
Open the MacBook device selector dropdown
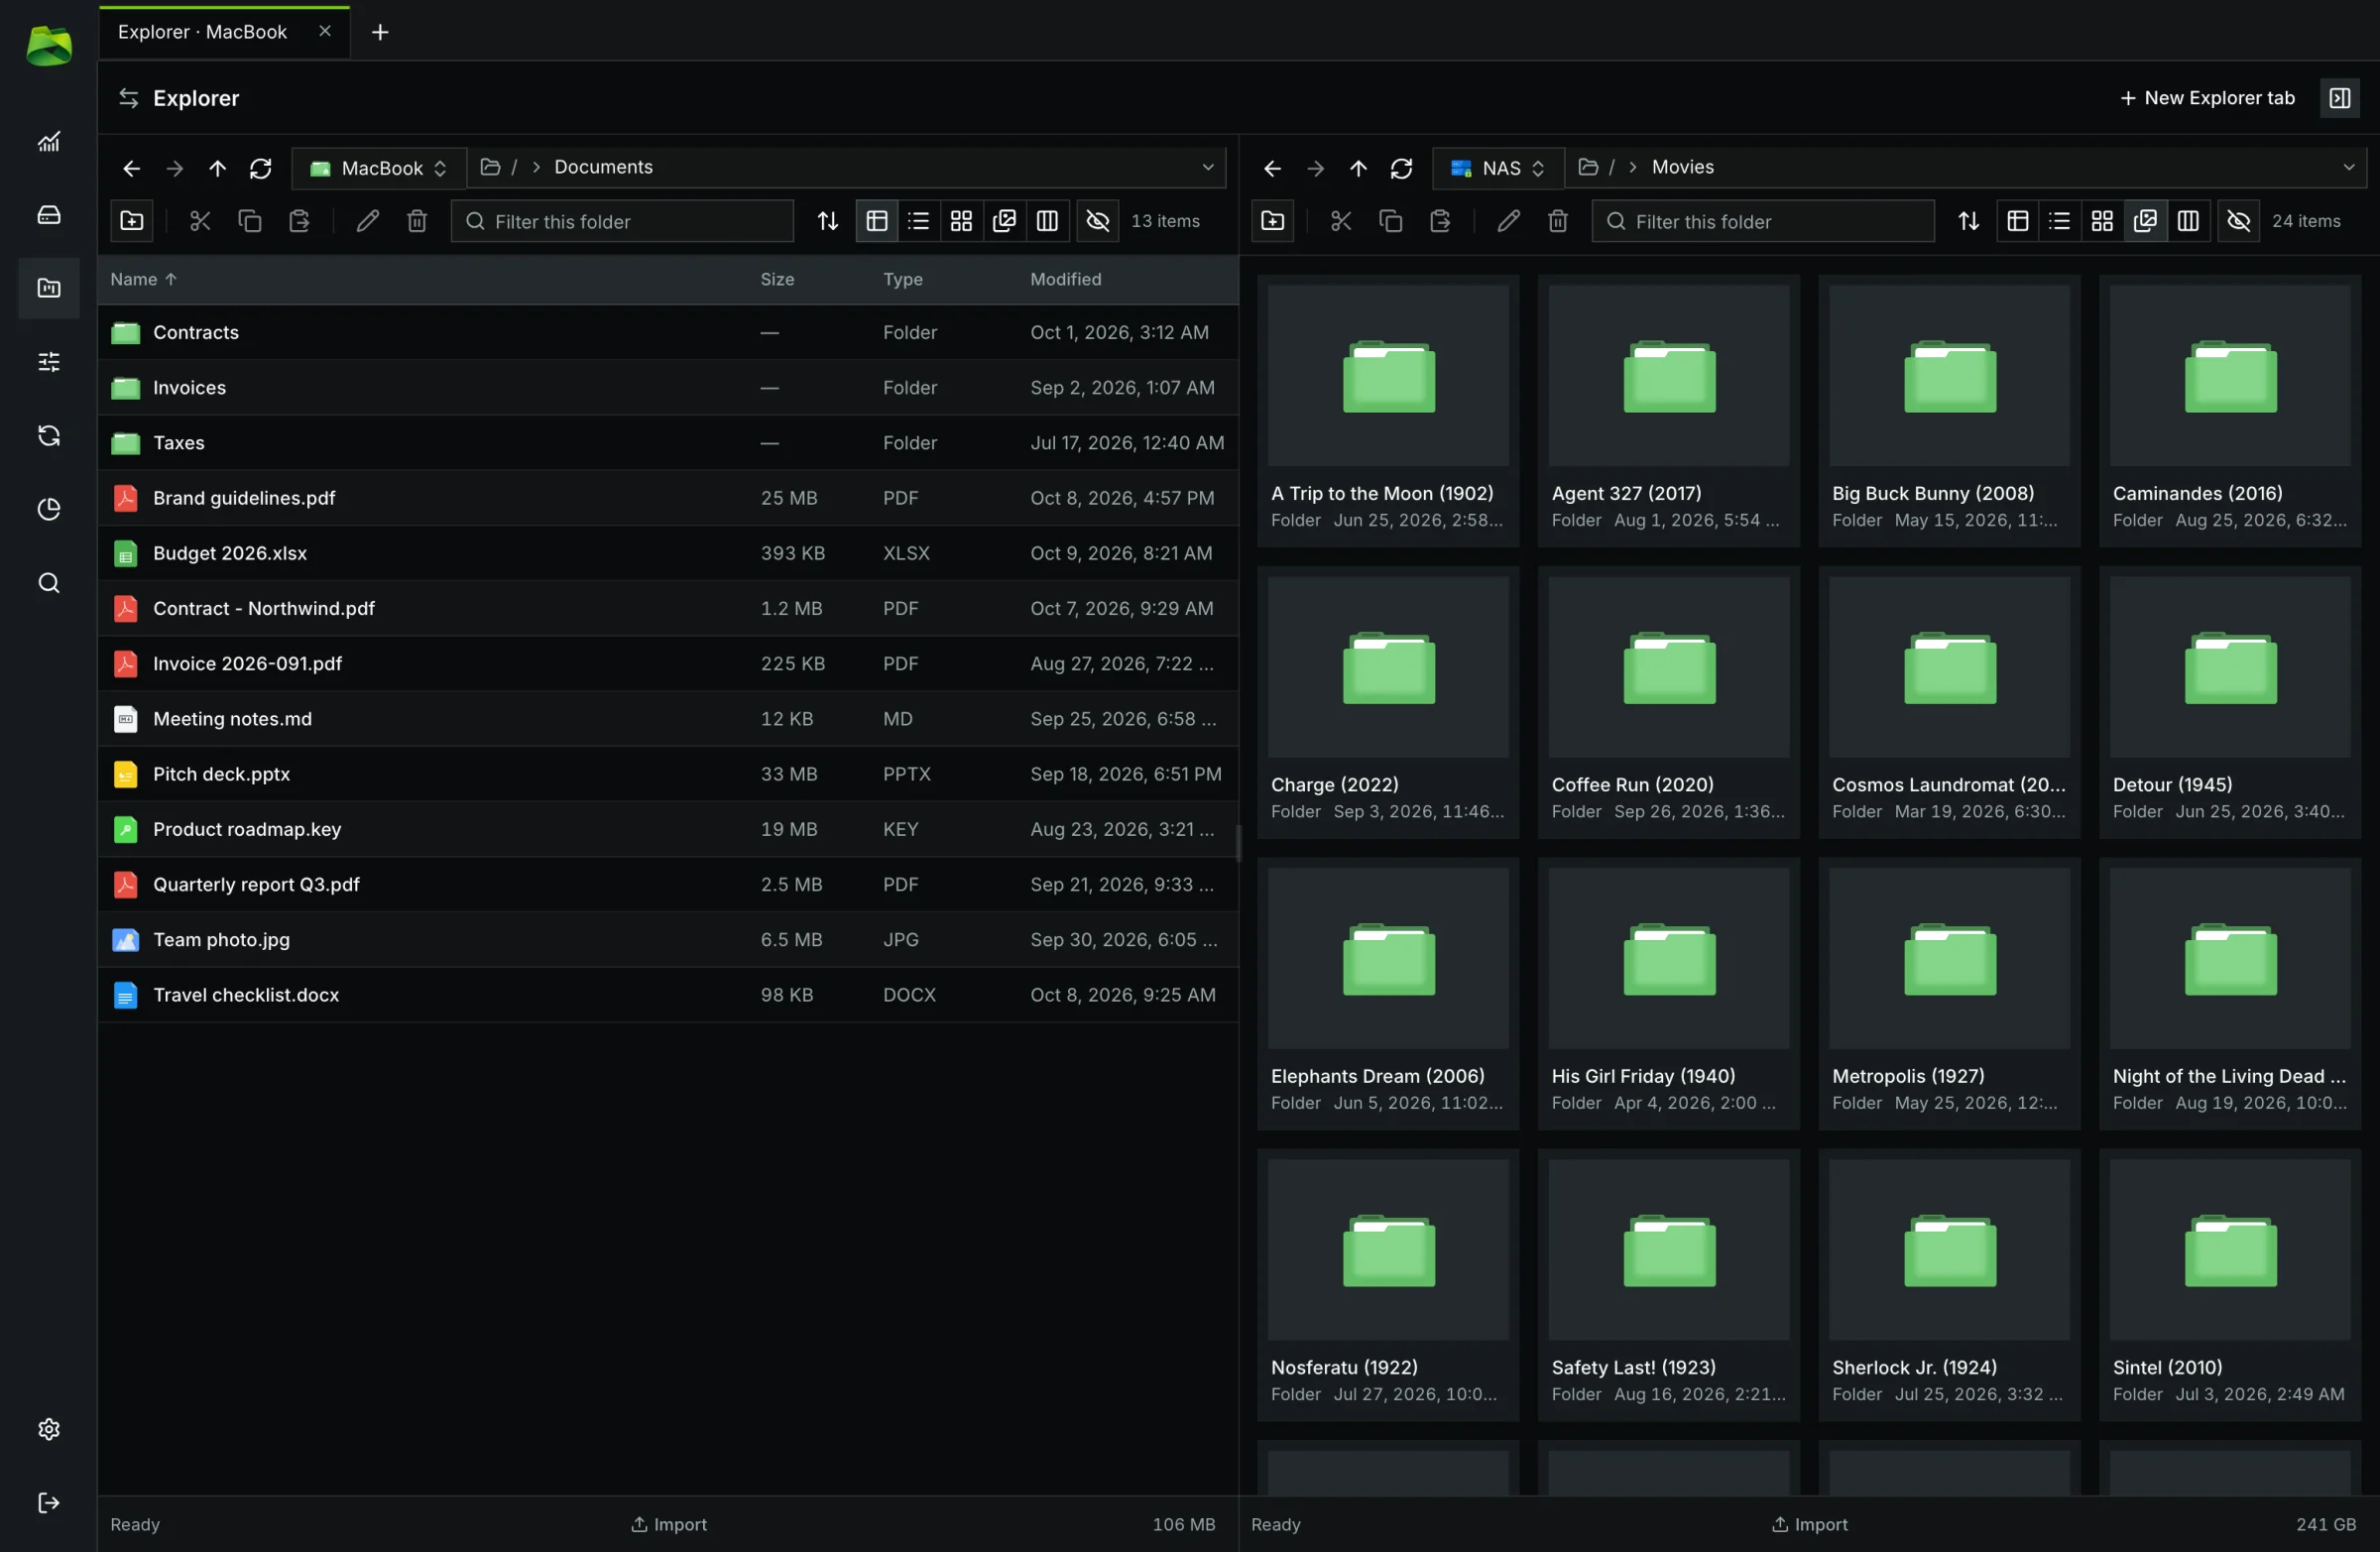(379, 168)
